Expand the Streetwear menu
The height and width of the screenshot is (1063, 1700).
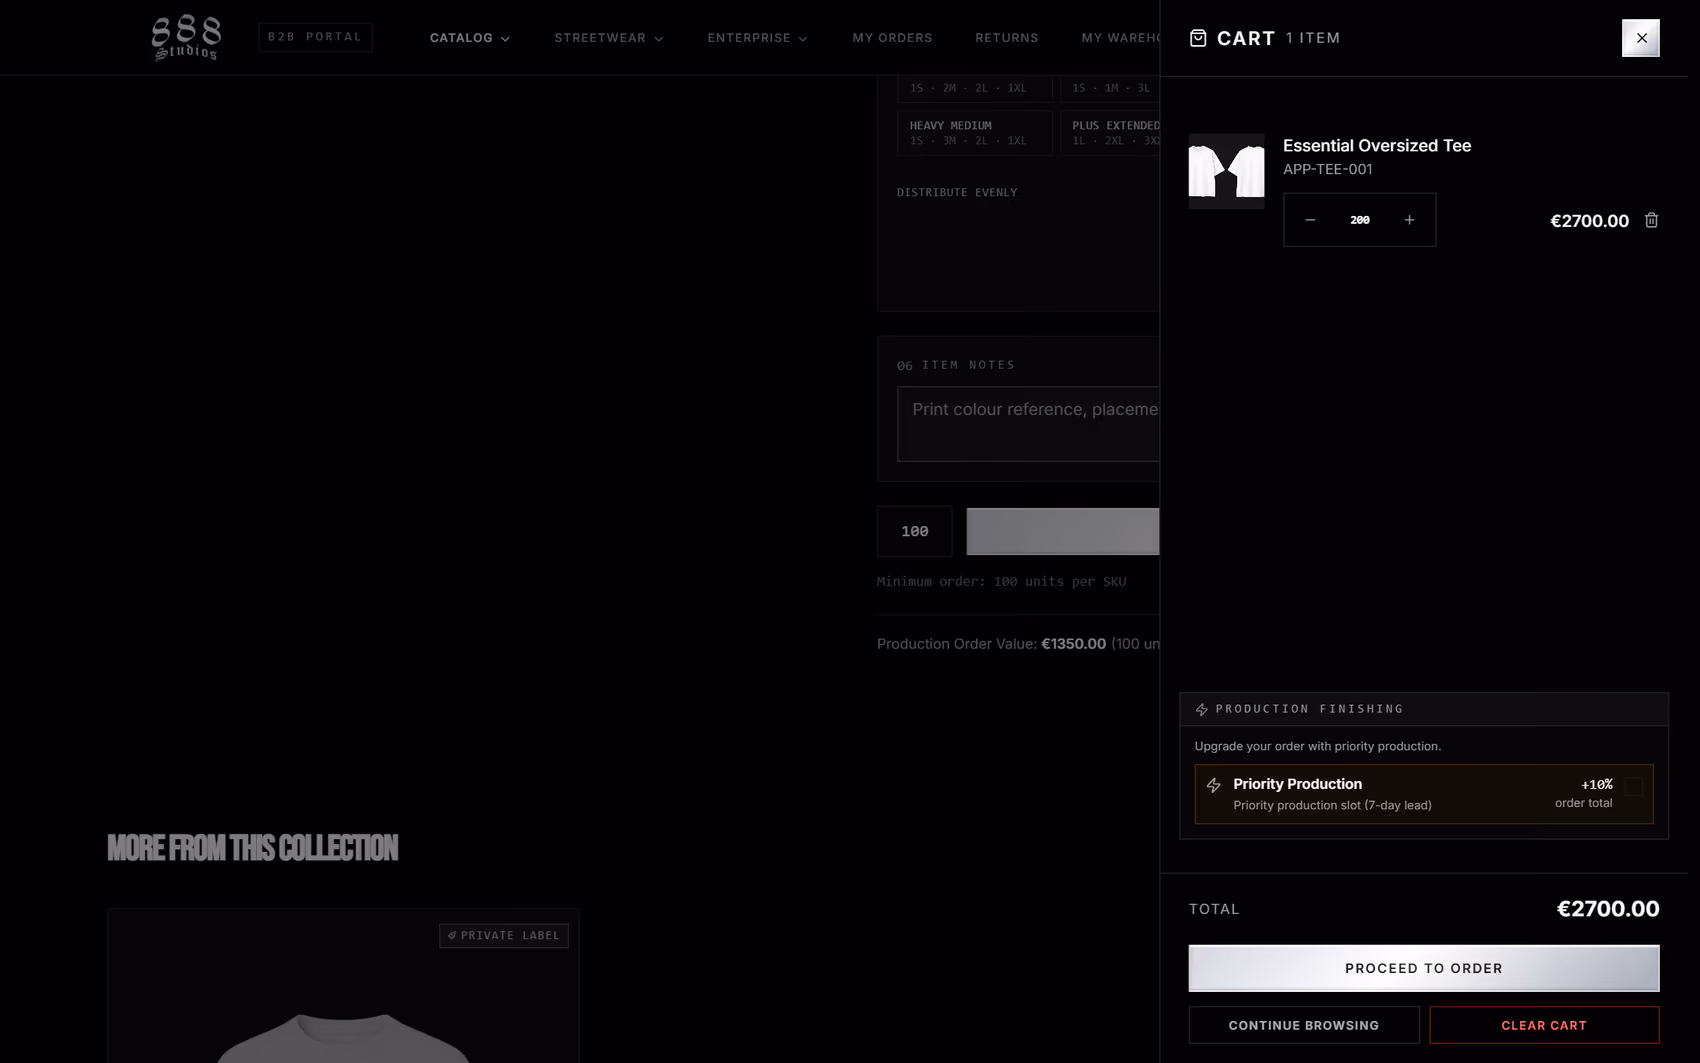[x=609, y=38]
